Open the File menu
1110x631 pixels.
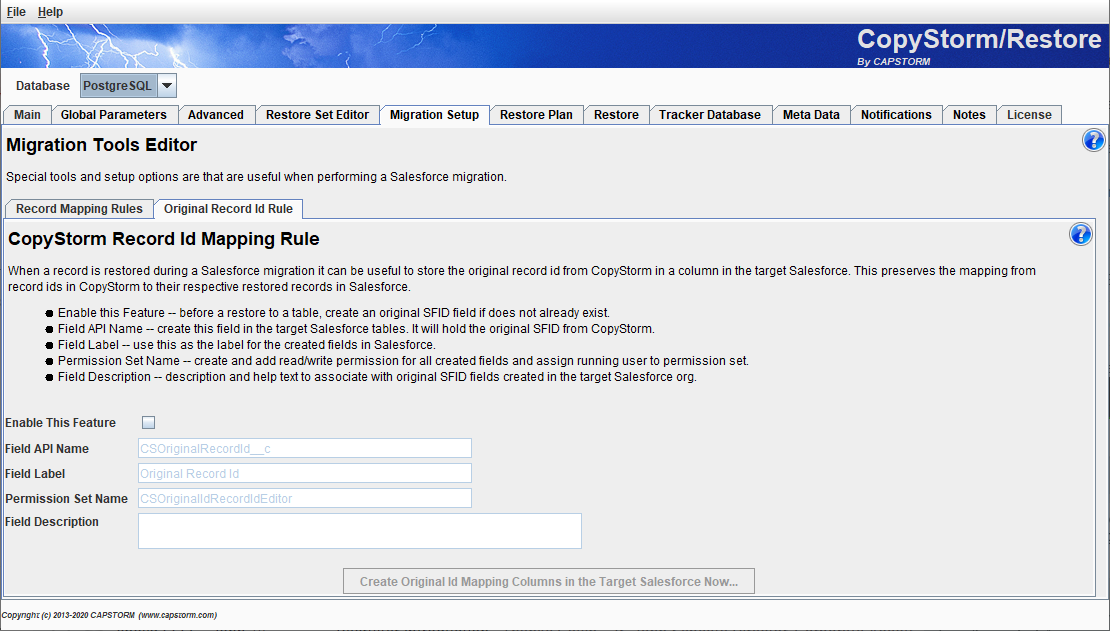(16, 12)
